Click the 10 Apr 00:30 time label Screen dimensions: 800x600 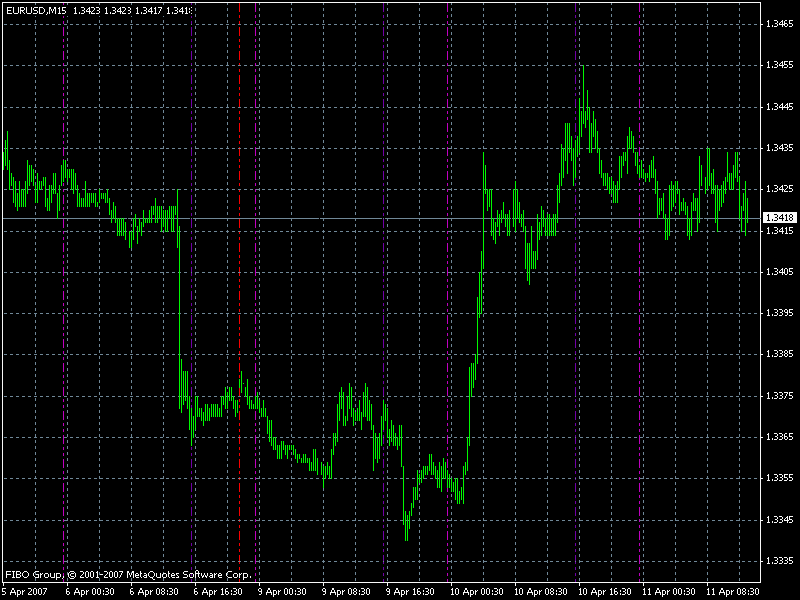pyautogui.click(x=477, y=592)
